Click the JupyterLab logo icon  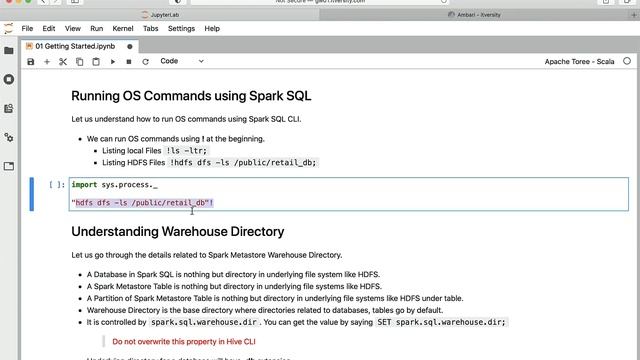[9, 29]
